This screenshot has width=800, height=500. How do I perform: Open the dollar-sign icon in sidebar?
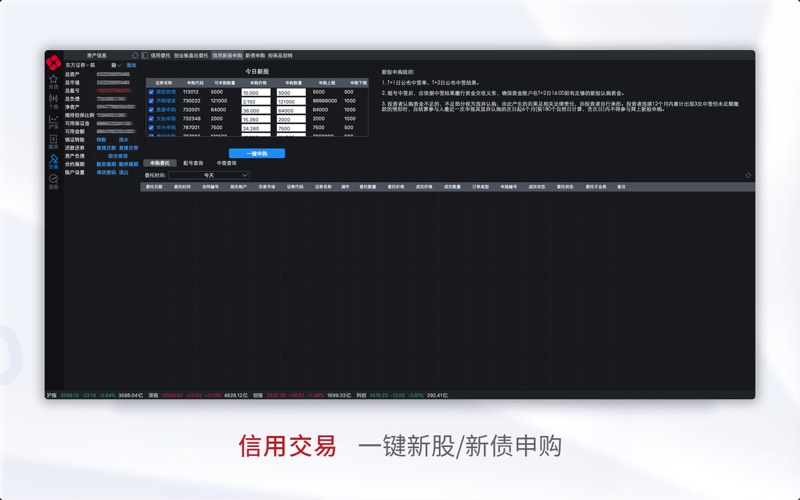click(54, 141)
